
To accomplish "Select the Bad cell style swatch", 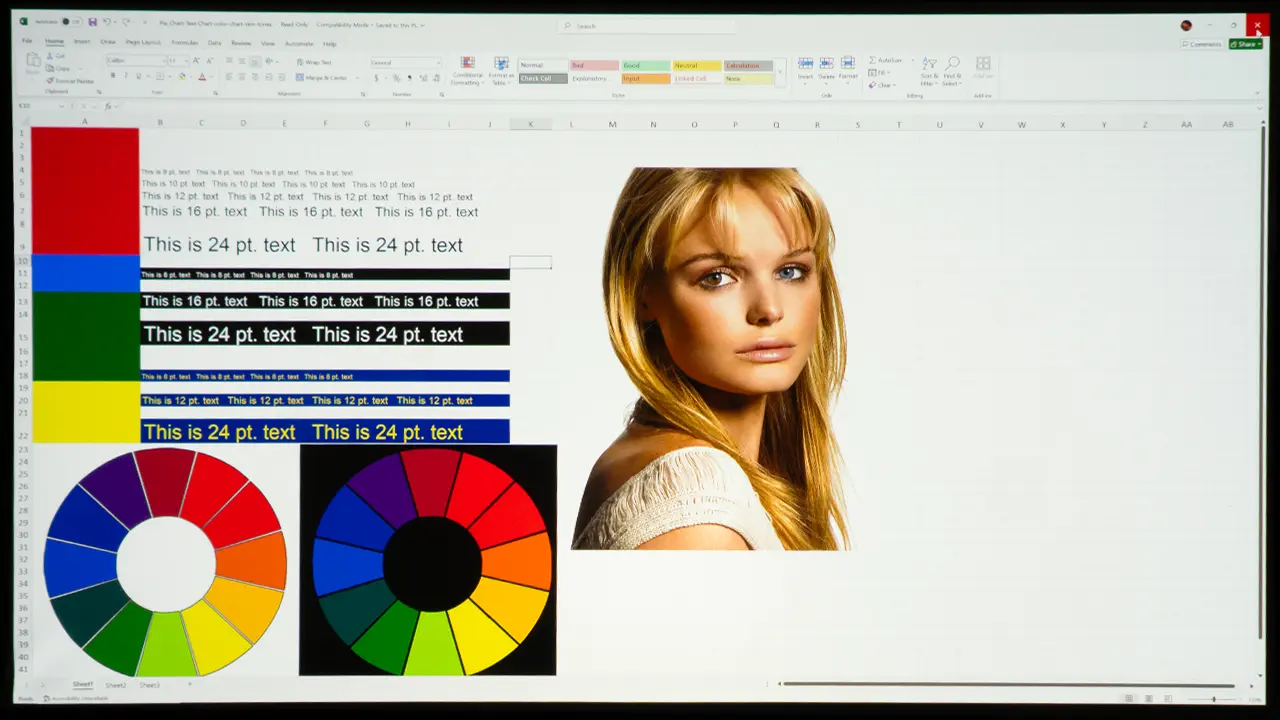I will point(593,66).
